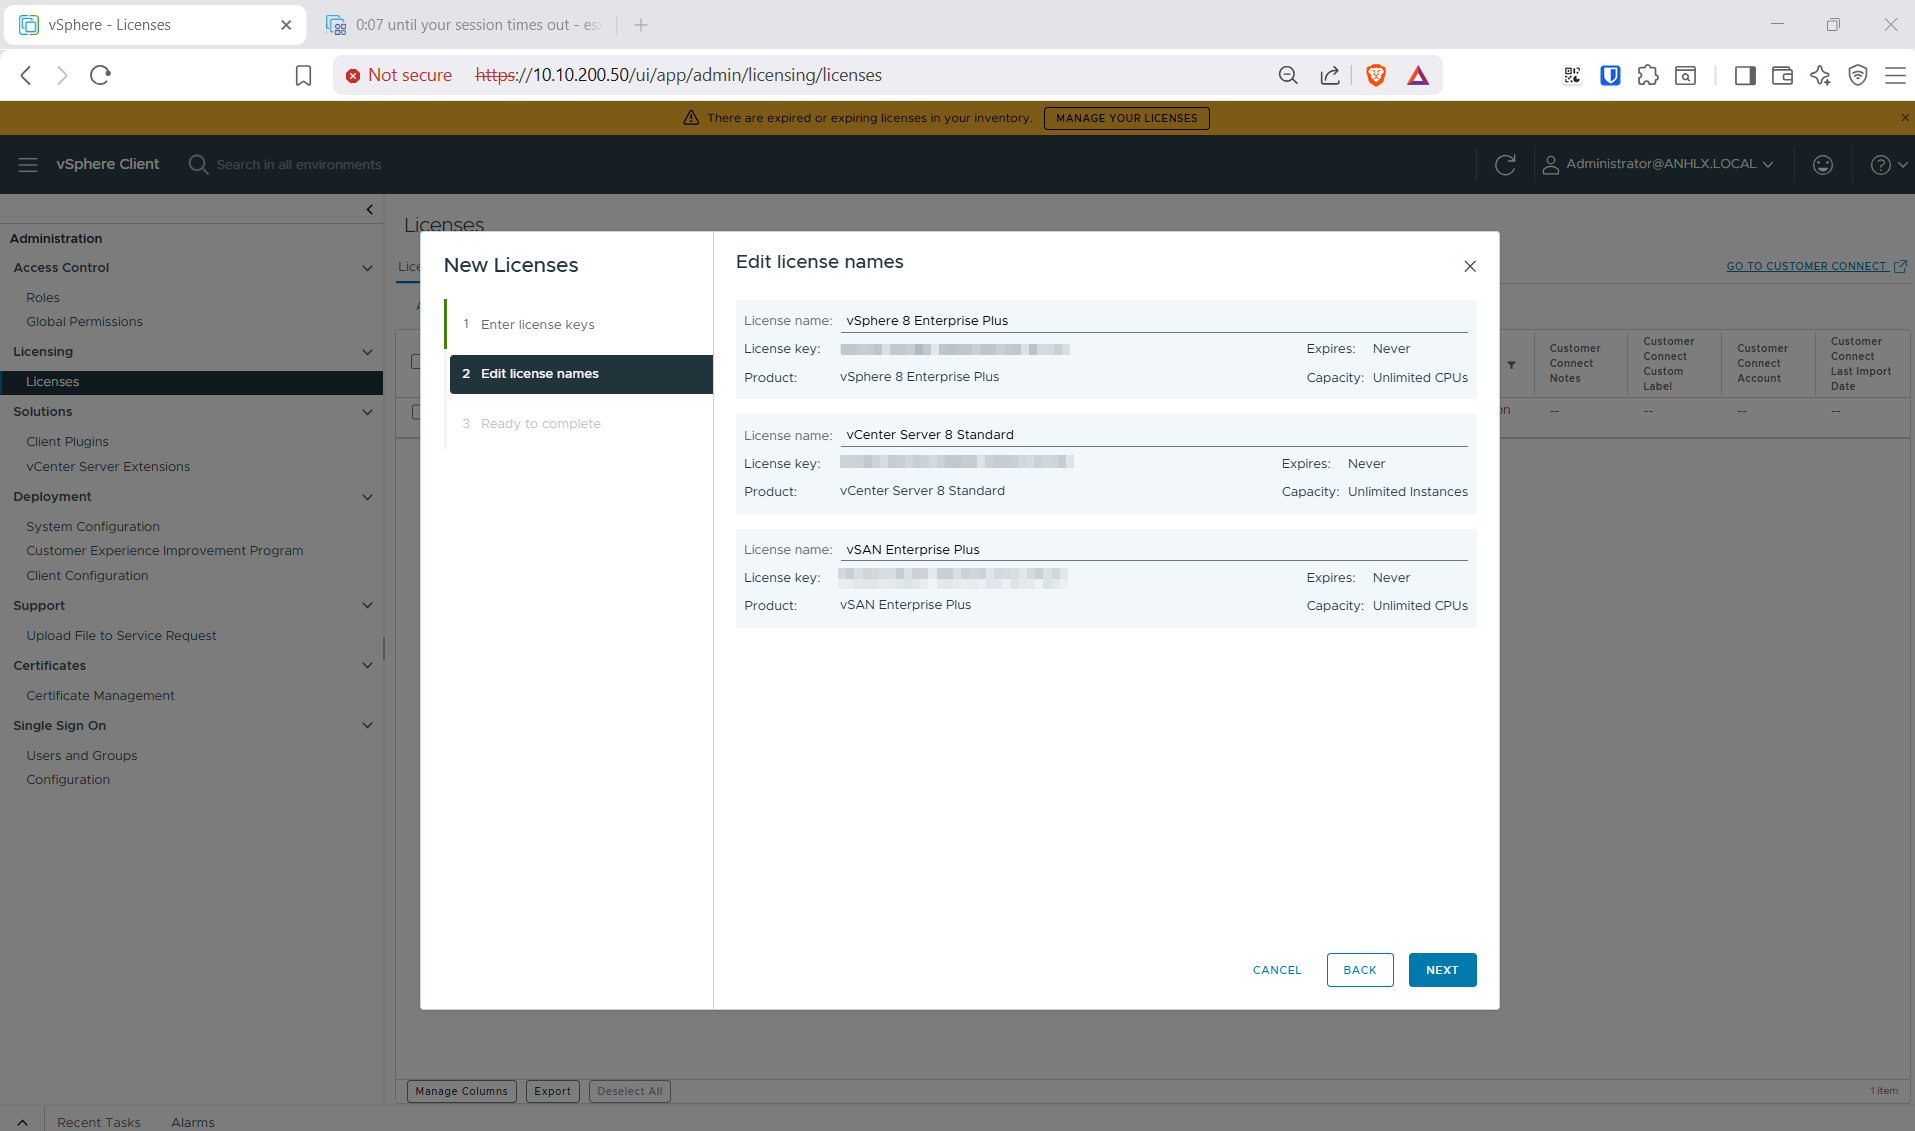Viewport: 1915px width, 1131px height.
Task: Go back in browser history
Action: point(27,75)
